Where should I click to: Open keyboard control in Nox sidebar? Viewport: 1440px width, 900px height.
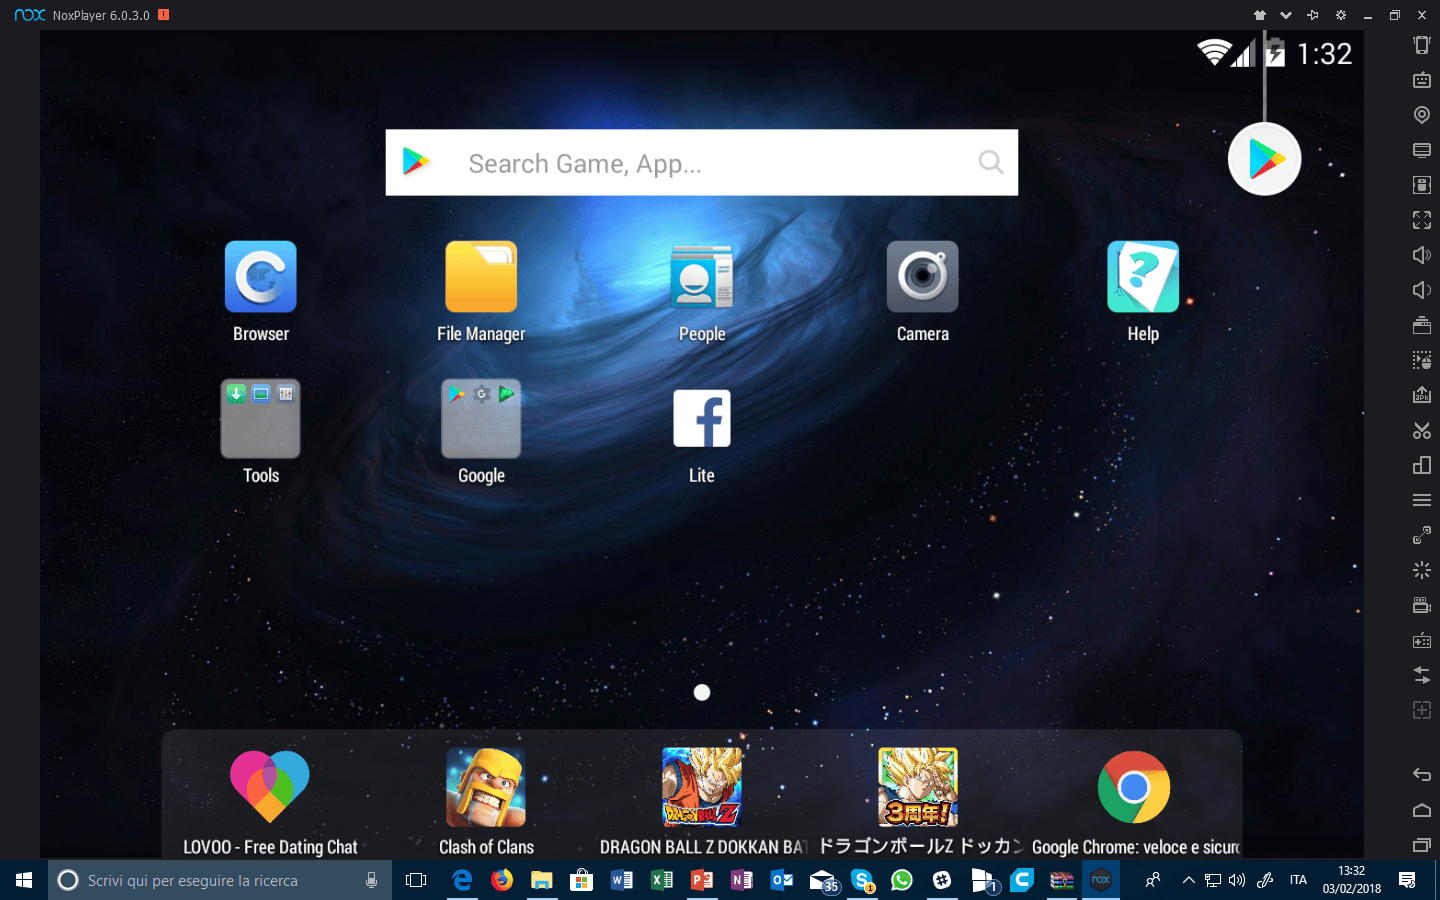[x=1422, y=80]
